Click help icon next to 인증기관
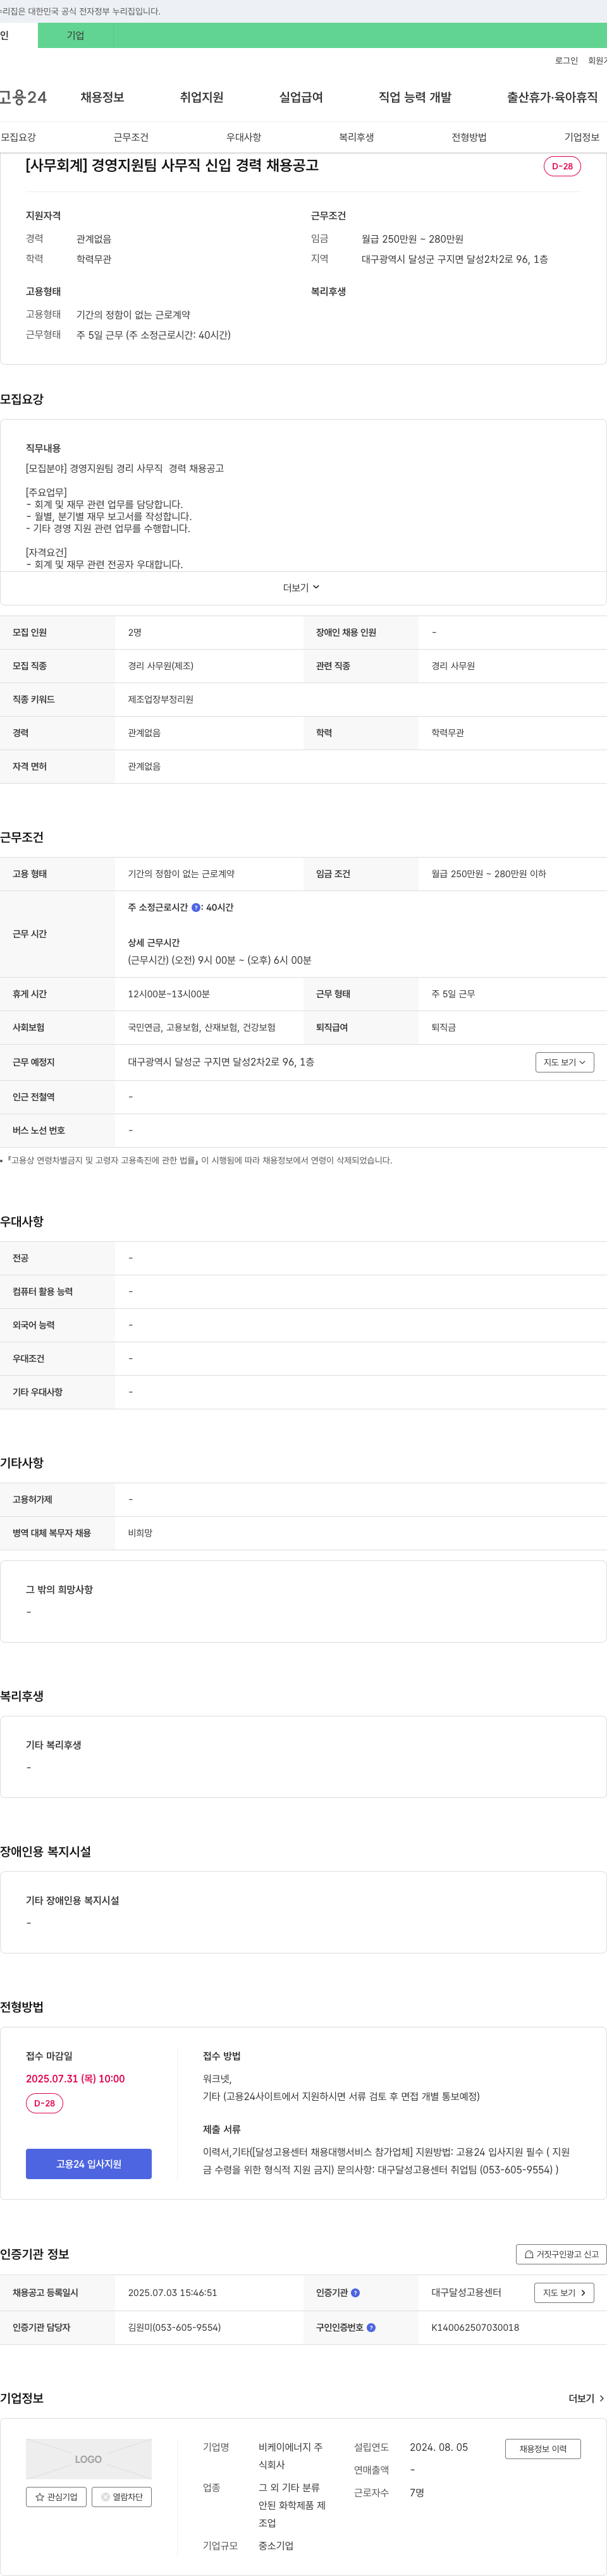 coord(355,2293)
